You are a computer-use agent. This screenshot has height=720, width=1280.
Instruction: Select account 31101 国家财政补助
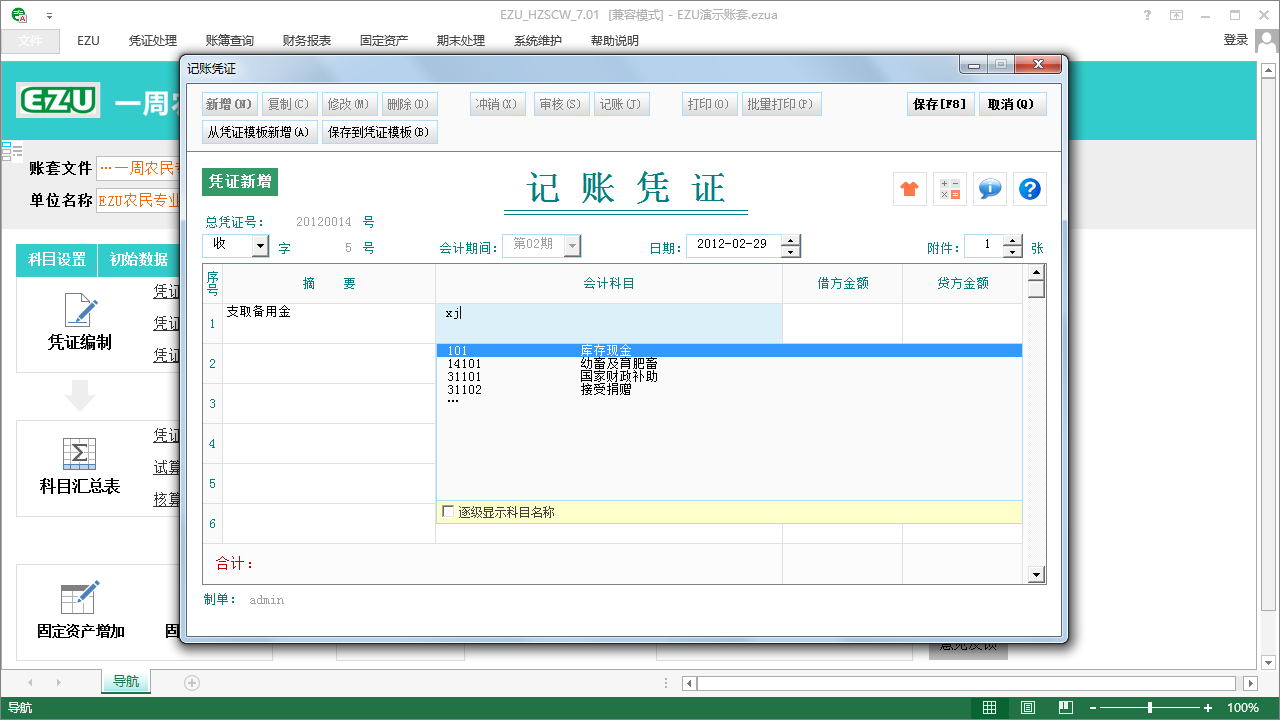[729, 377]
